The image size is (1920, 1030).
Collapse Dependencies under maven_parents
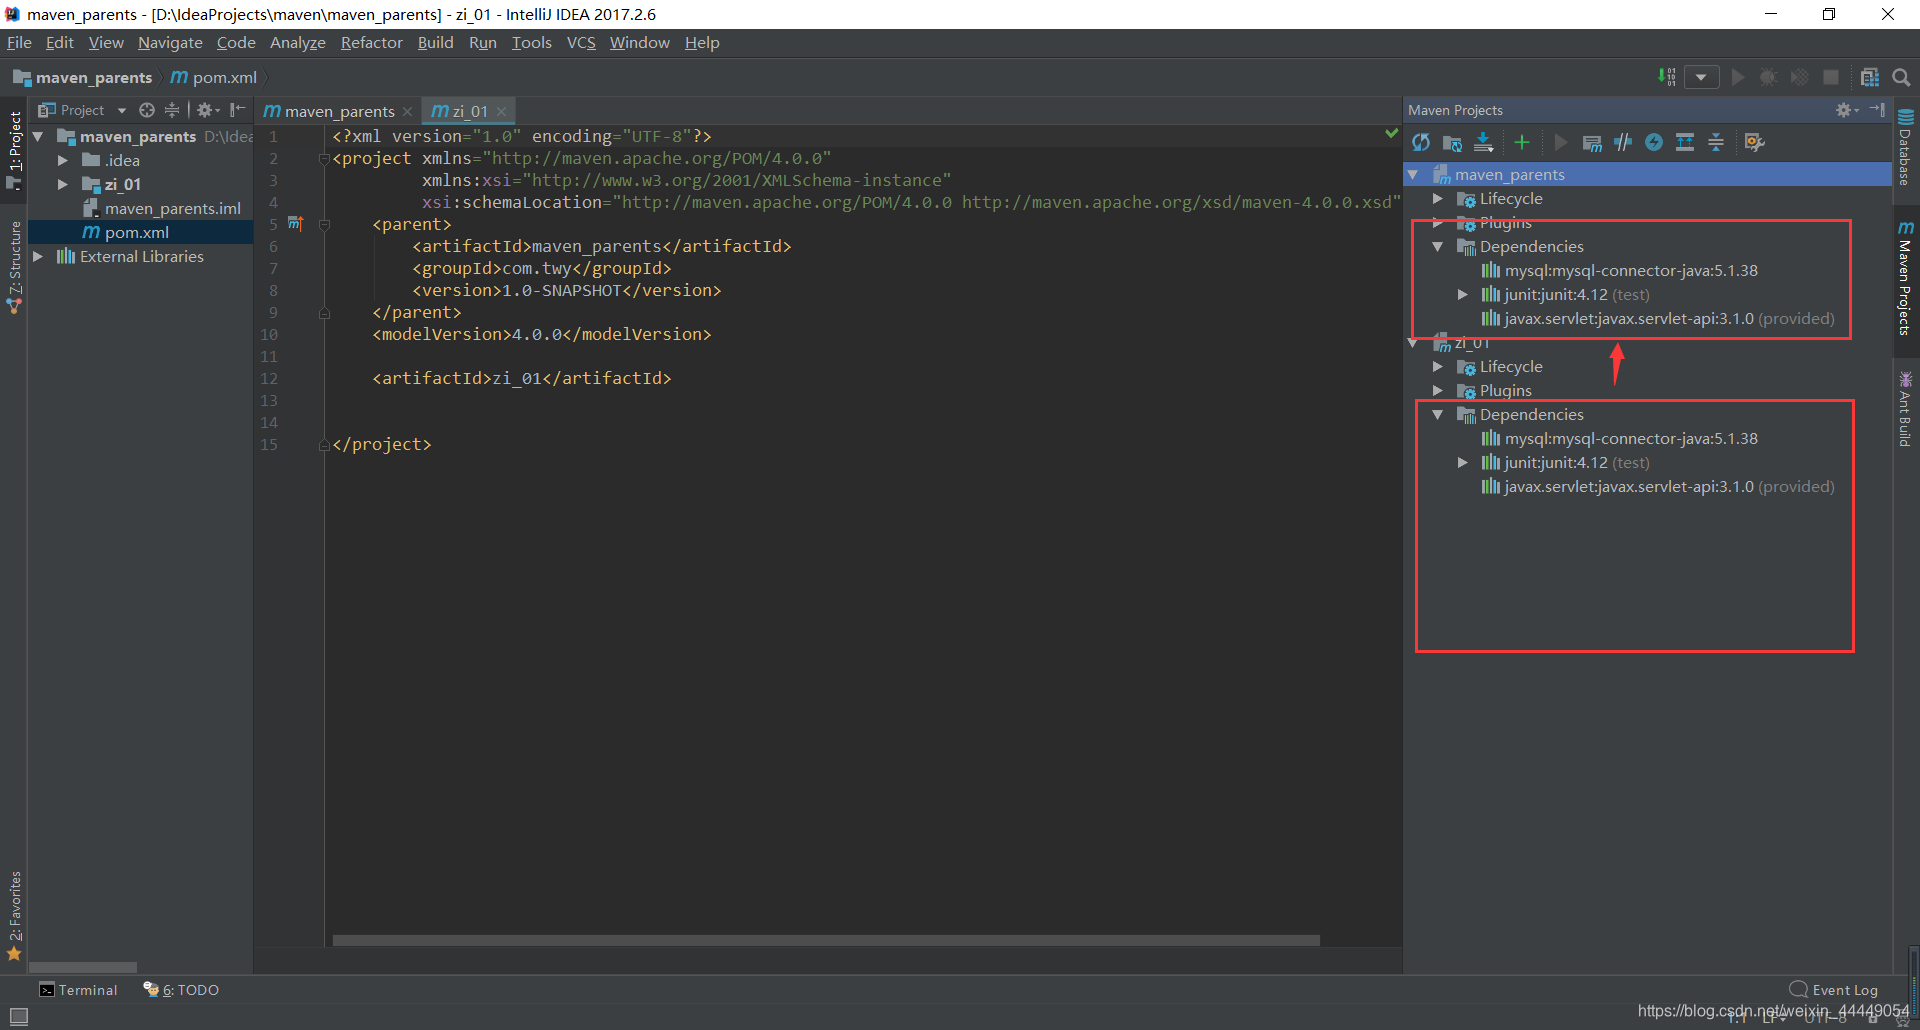[1438, 246]
